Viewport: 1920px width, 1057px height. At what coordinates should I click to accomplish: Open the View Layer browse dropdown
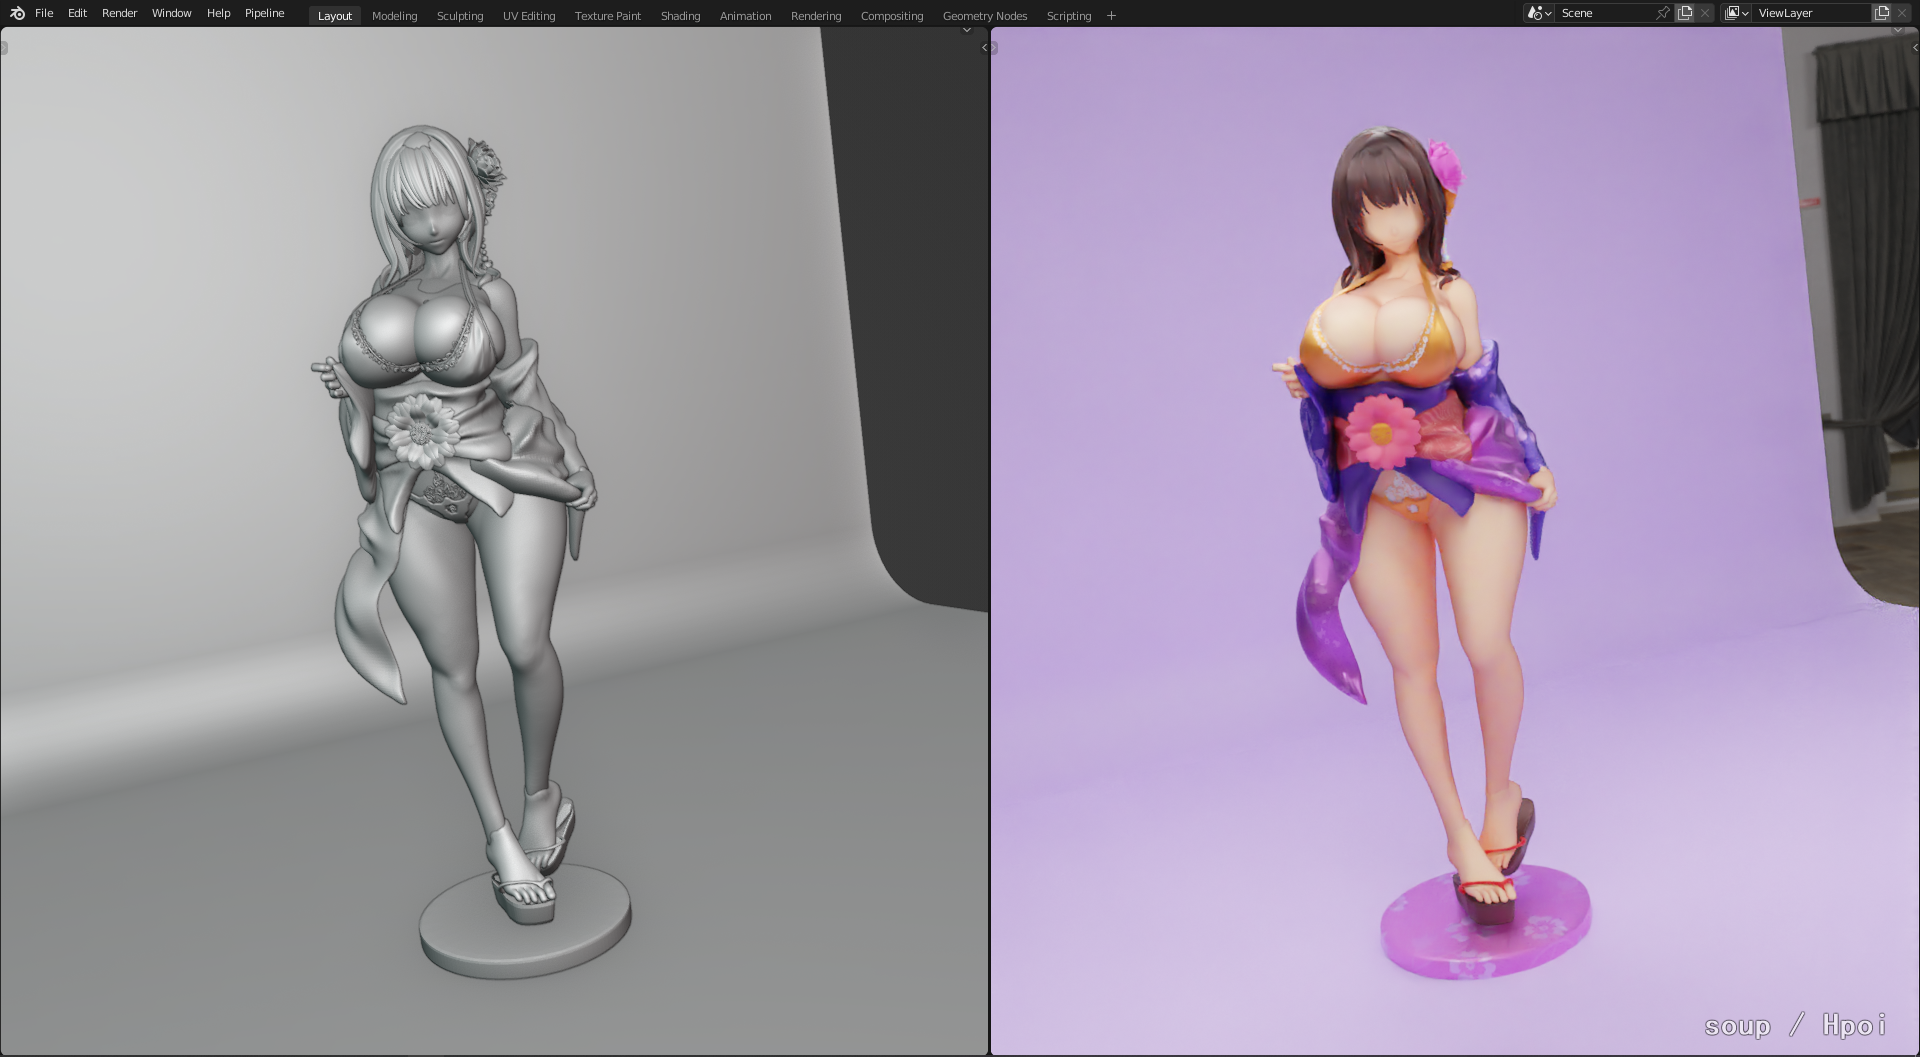(x=1736, y=13)
